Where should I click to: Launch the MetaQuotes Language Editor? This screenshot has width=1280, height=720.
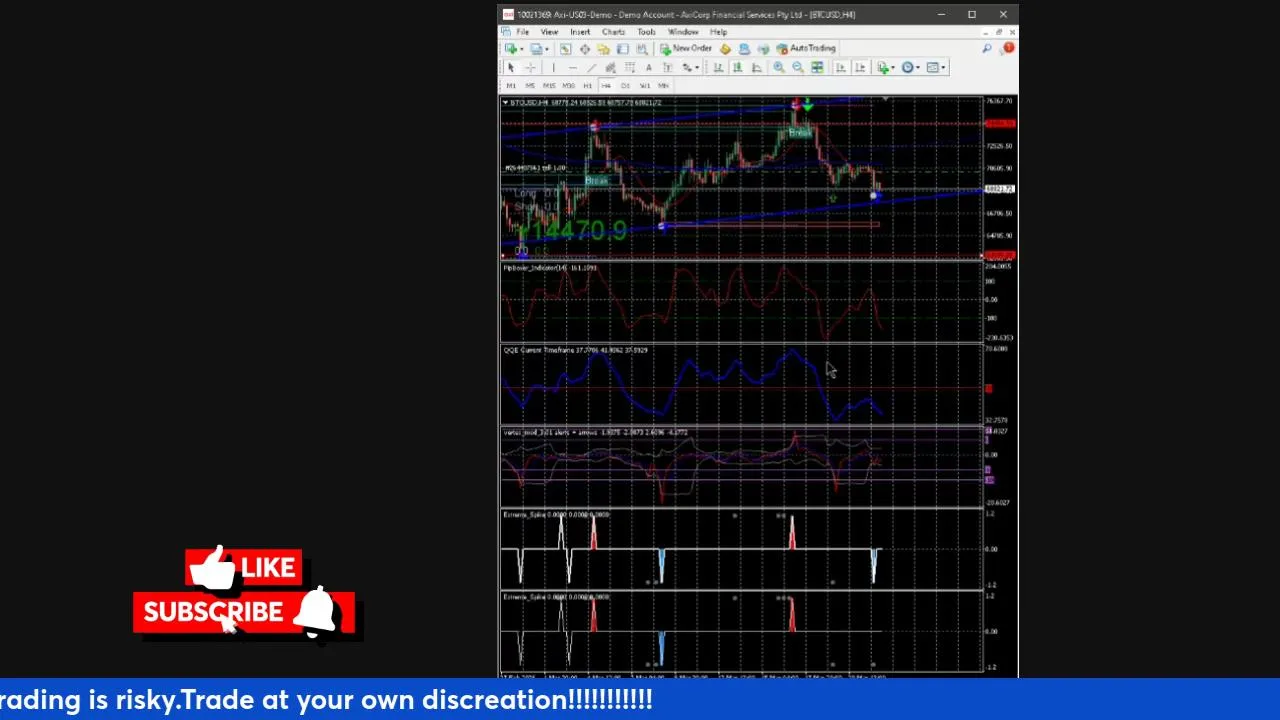tap(725, 49)
